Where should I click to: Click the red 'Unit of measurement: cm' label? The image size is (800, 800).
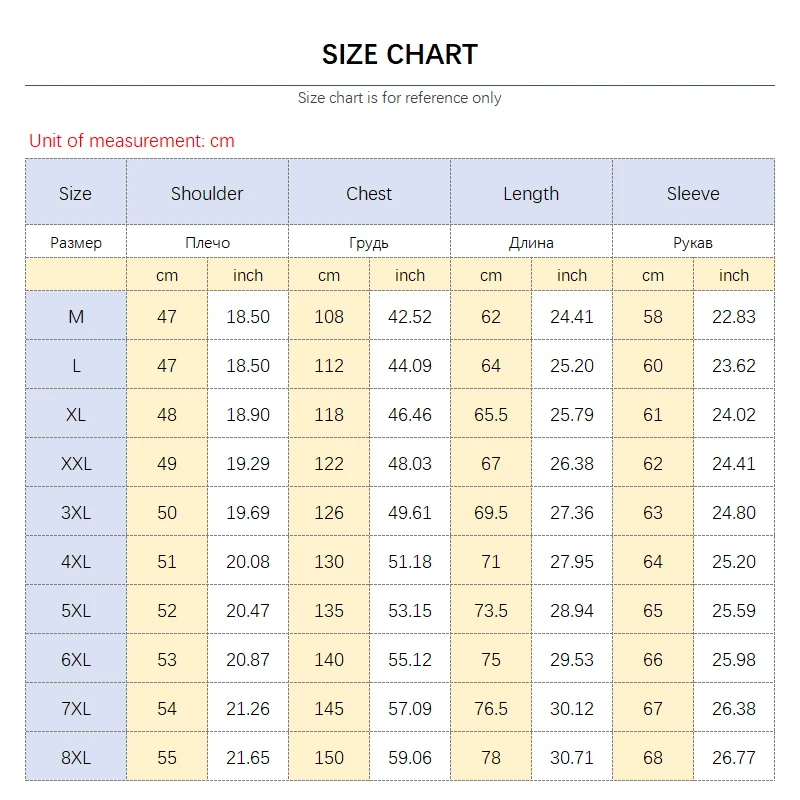click(132, 141)
